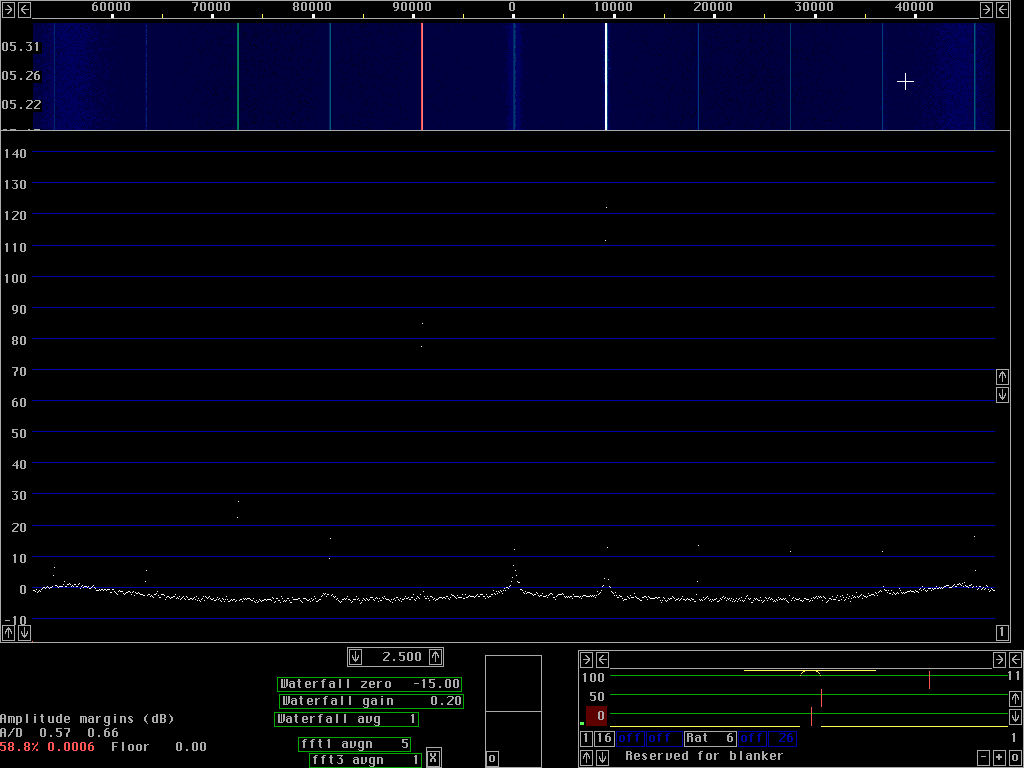Click the '1' box left of 16

[x=586, y=739]
